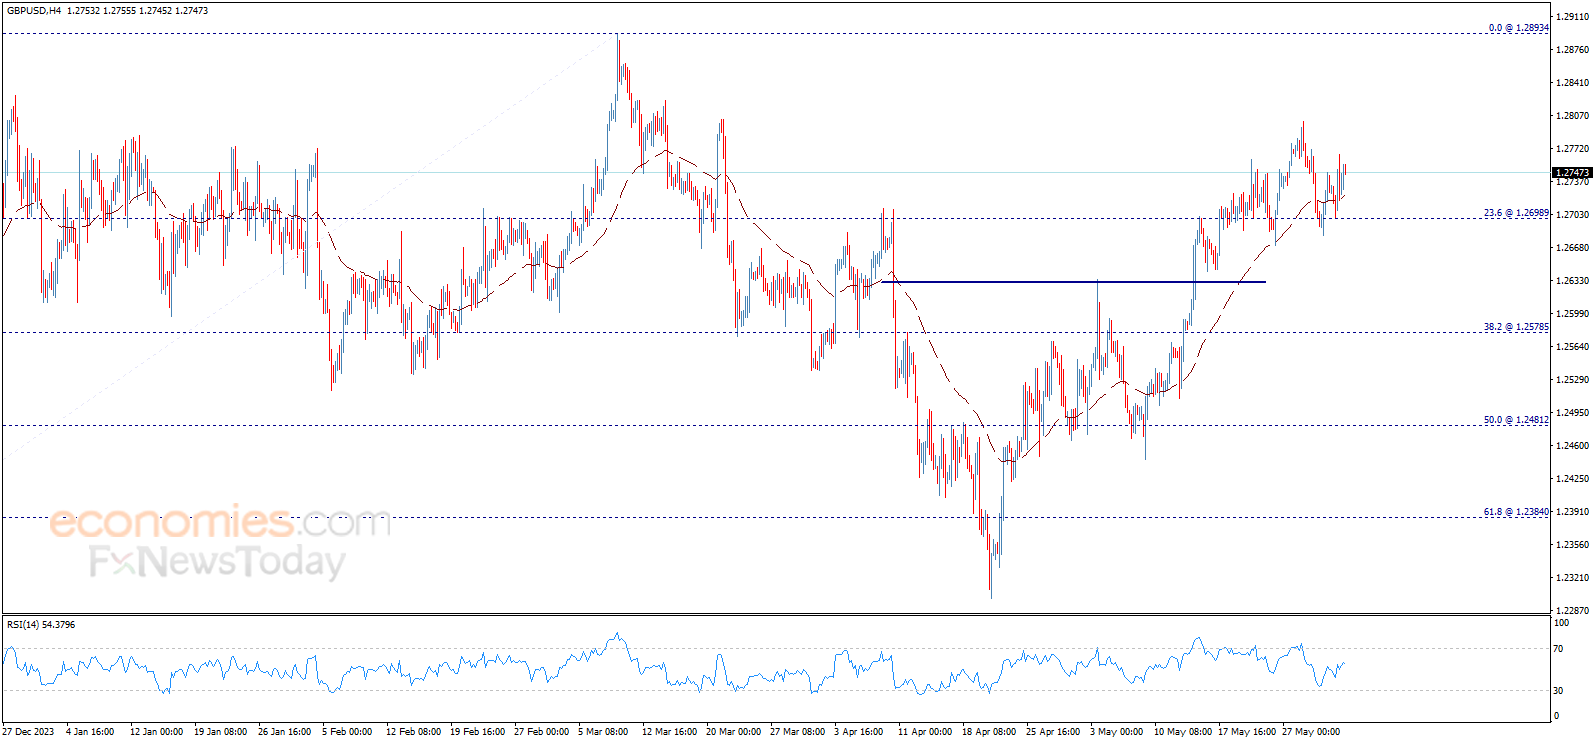
Task: Pick the 50.0 @ 1.24812 Fibonacci label
Action: coord(1515,420)
